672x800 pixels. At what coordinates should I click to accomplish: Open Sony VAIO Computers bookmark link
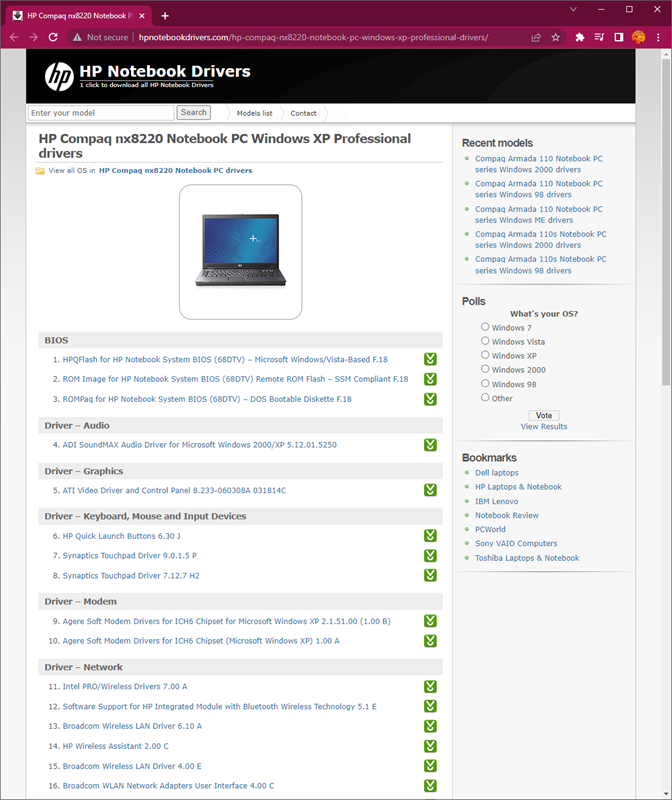tap(516, 543)
